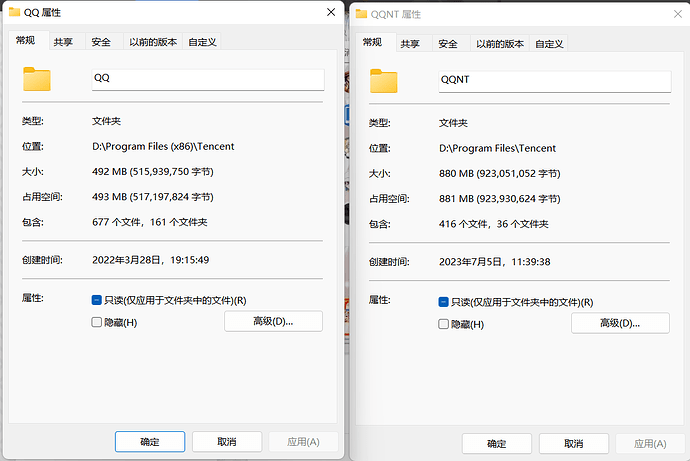Click the large QQNT folder icon
The width and height of the screenshot is (690, 461).
(384, 80)
